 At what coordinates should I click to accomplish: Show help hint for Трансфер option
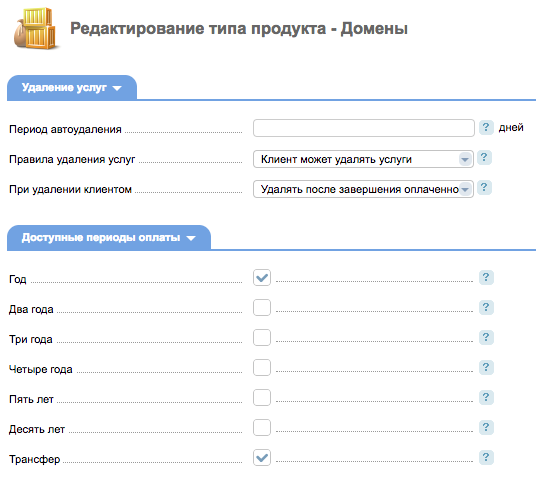click(x=486, y=457)
